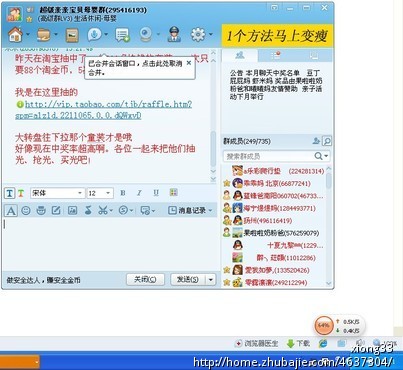Select the screenshot scissors tool
403x370 pixels.
click(x=103, y=210)
